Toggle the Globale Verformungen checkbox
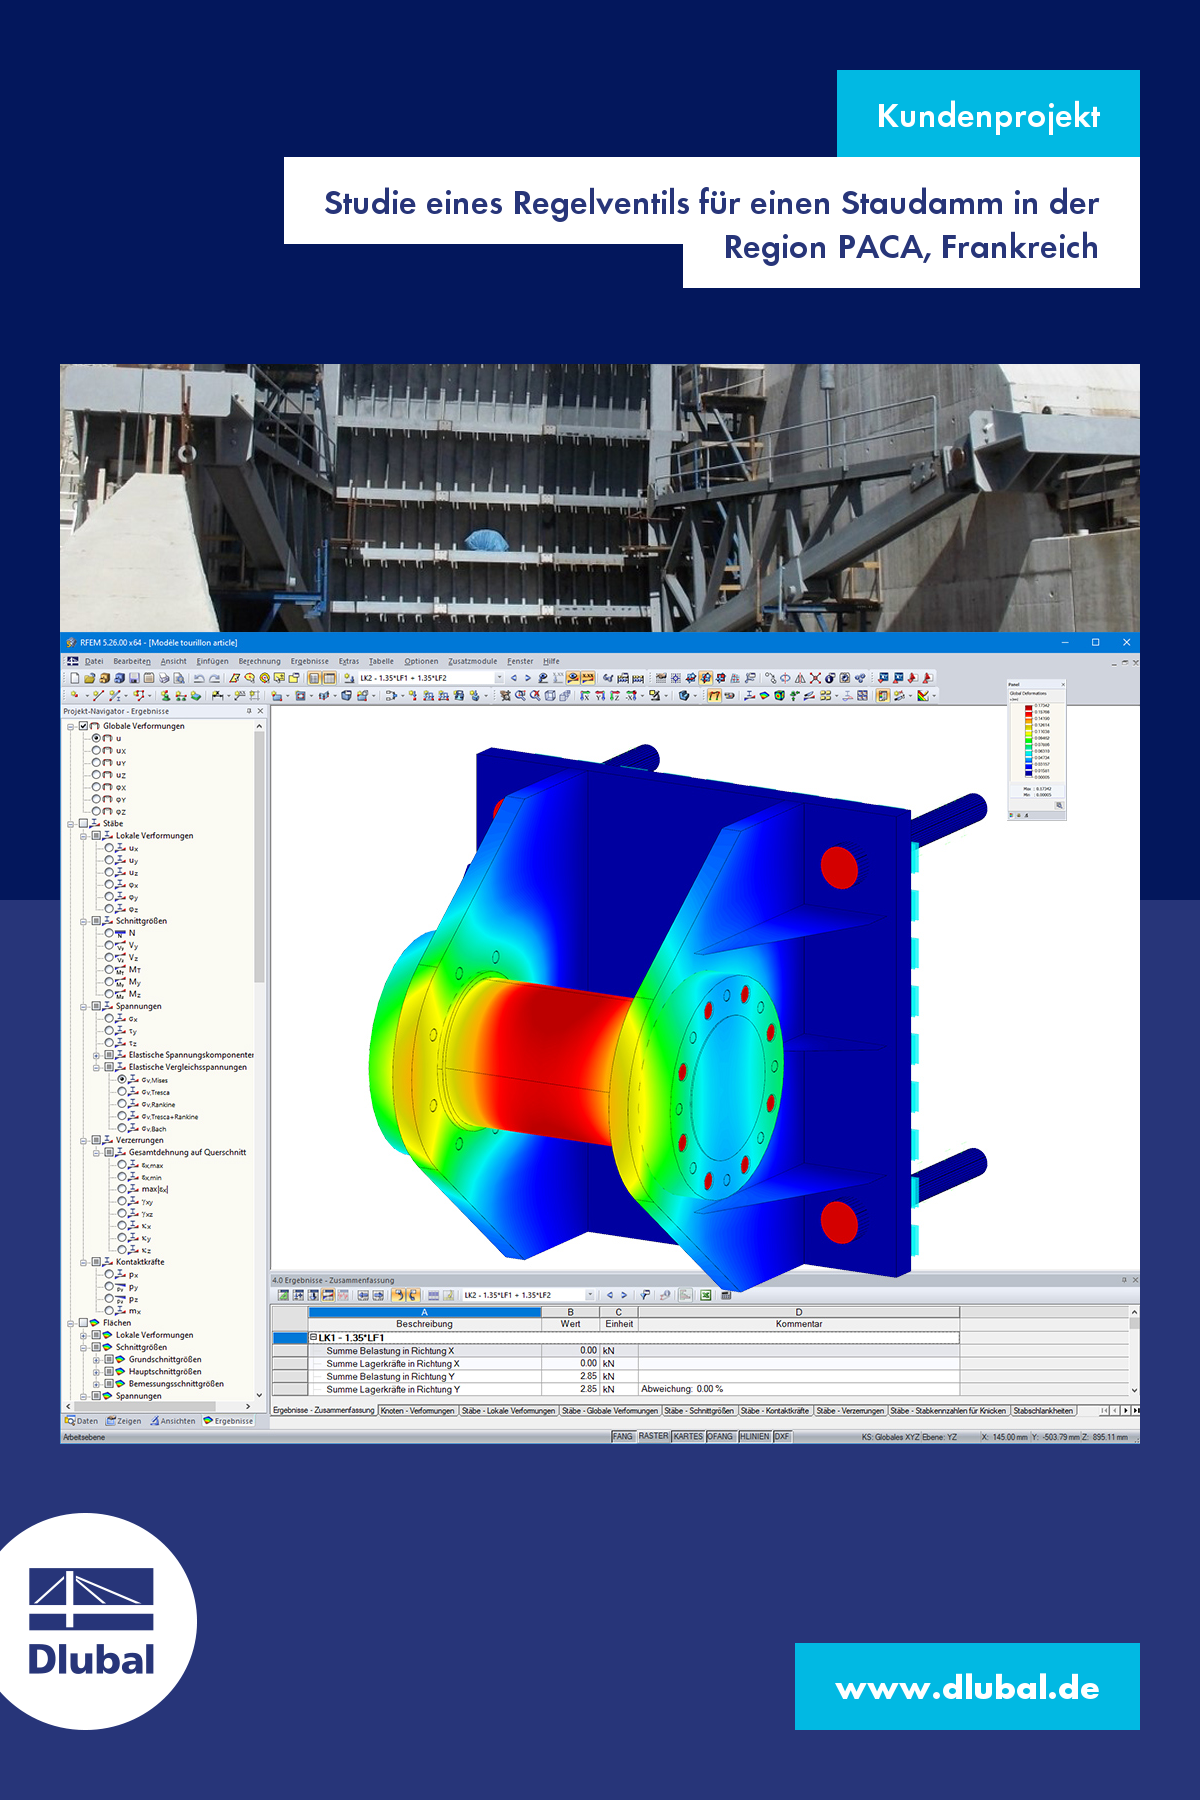The image size is (1200, 1800). [x=83, y=726]
